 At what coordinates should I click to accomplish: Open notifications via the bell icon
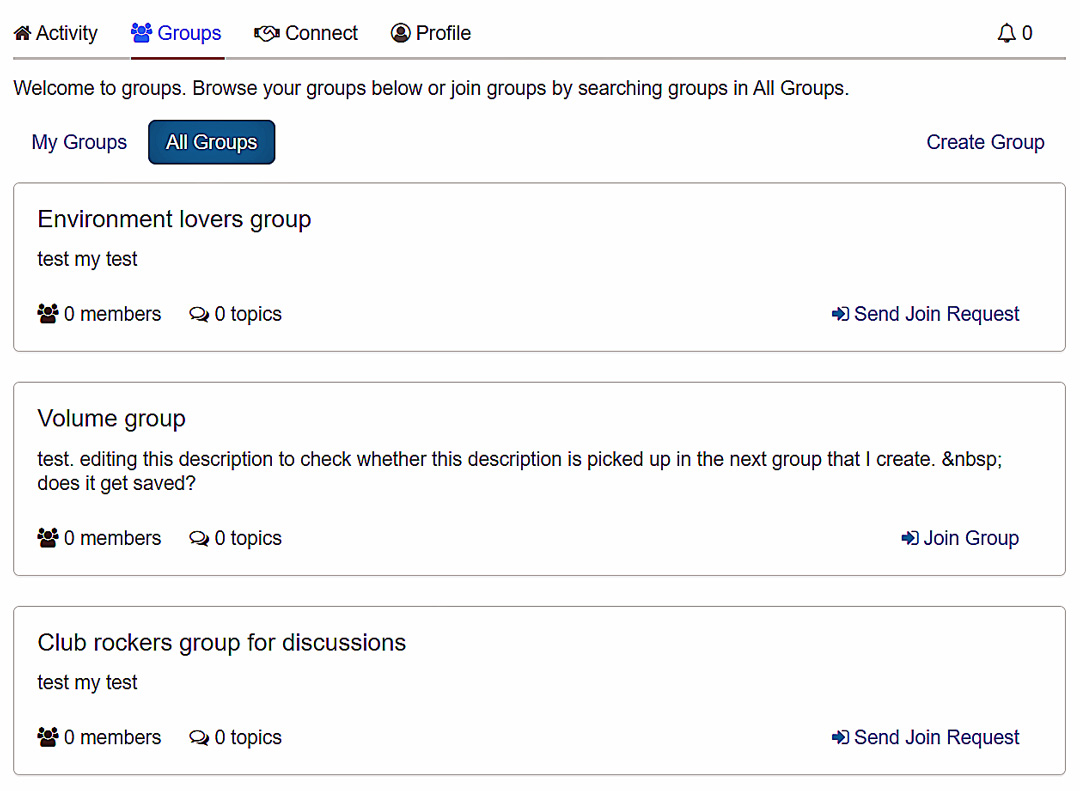(1007, 34)
